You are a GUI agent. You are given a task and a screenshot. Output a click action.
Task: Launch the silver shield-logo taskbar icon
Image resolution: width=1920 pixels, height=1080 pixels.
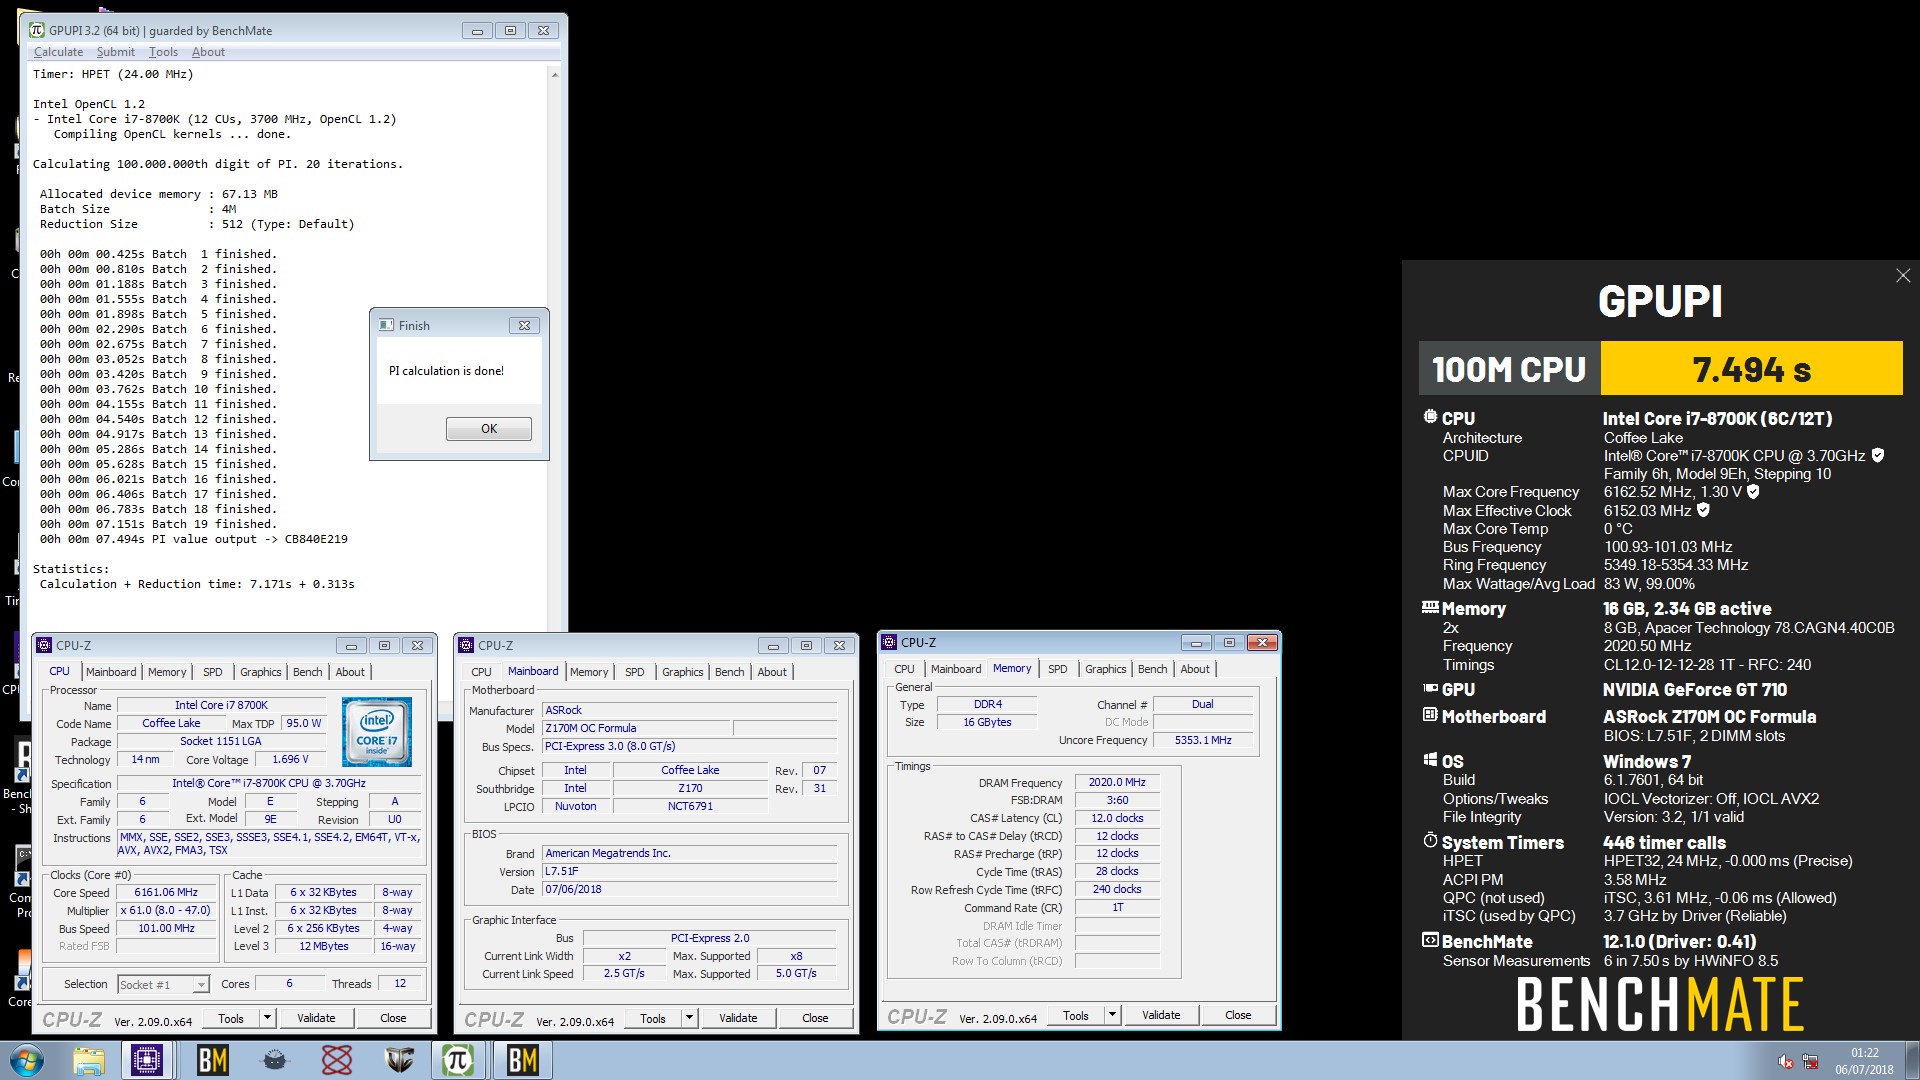(399, 1060)
